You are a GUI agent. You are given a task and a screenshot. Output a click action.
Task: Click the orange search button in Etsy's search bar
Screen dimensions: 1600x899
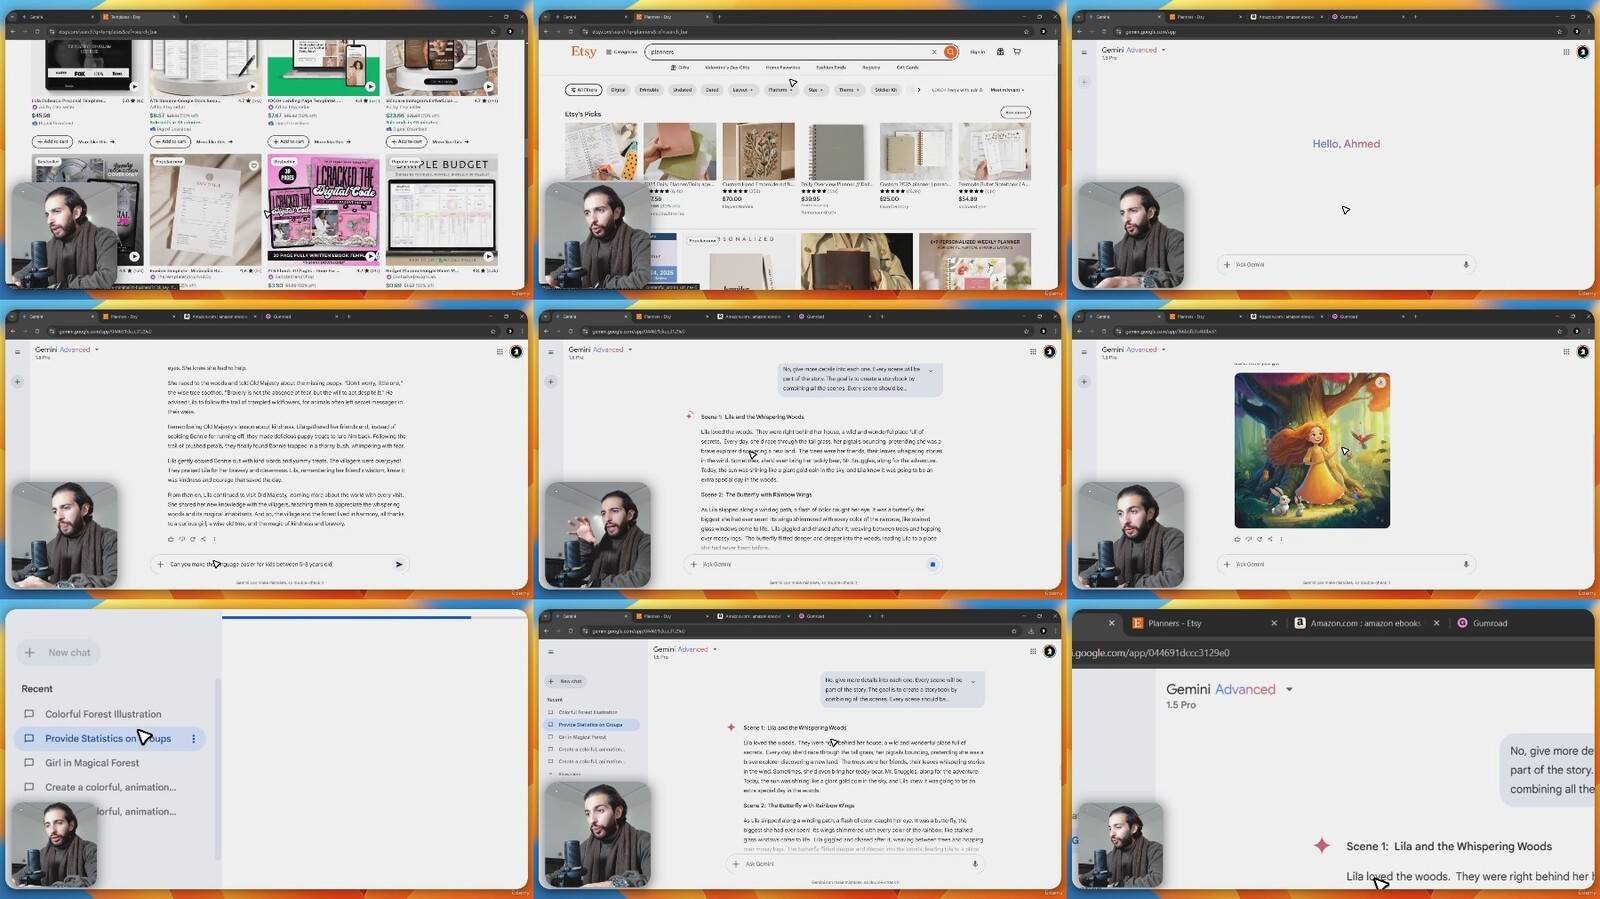tap(950, 52)
